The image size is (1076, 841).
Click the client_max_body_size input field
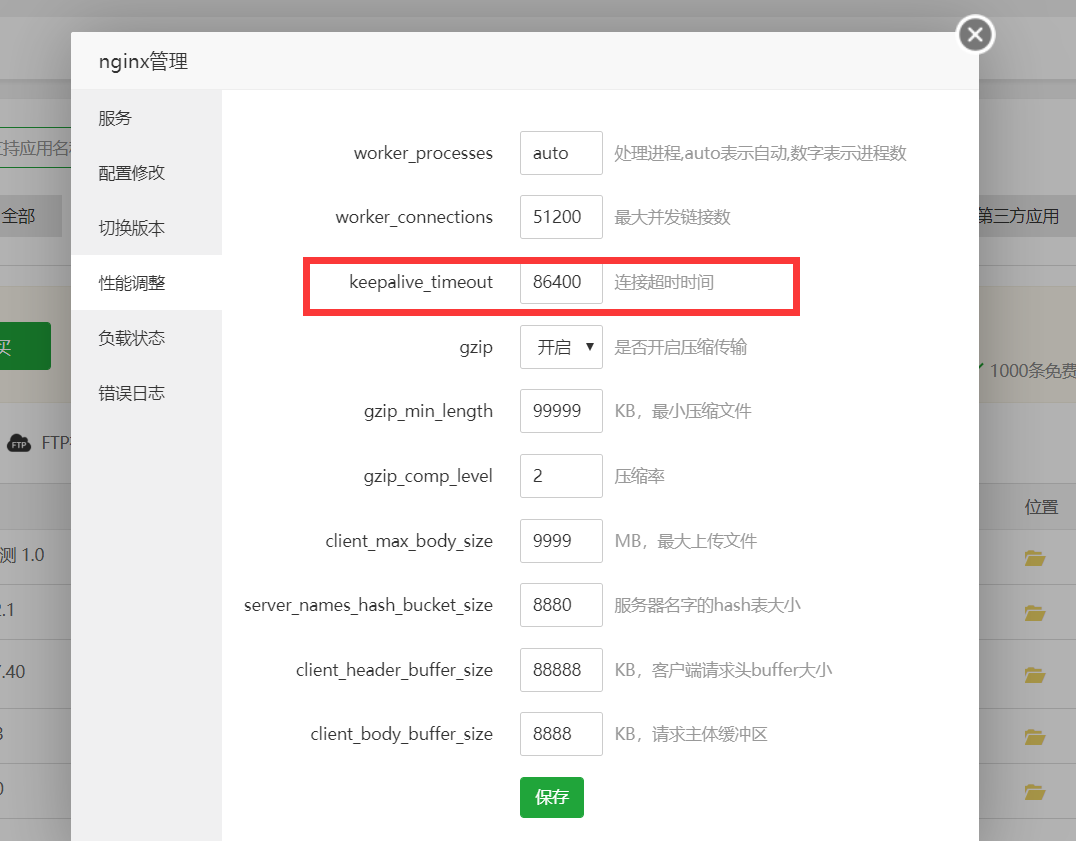pos(561,541)
